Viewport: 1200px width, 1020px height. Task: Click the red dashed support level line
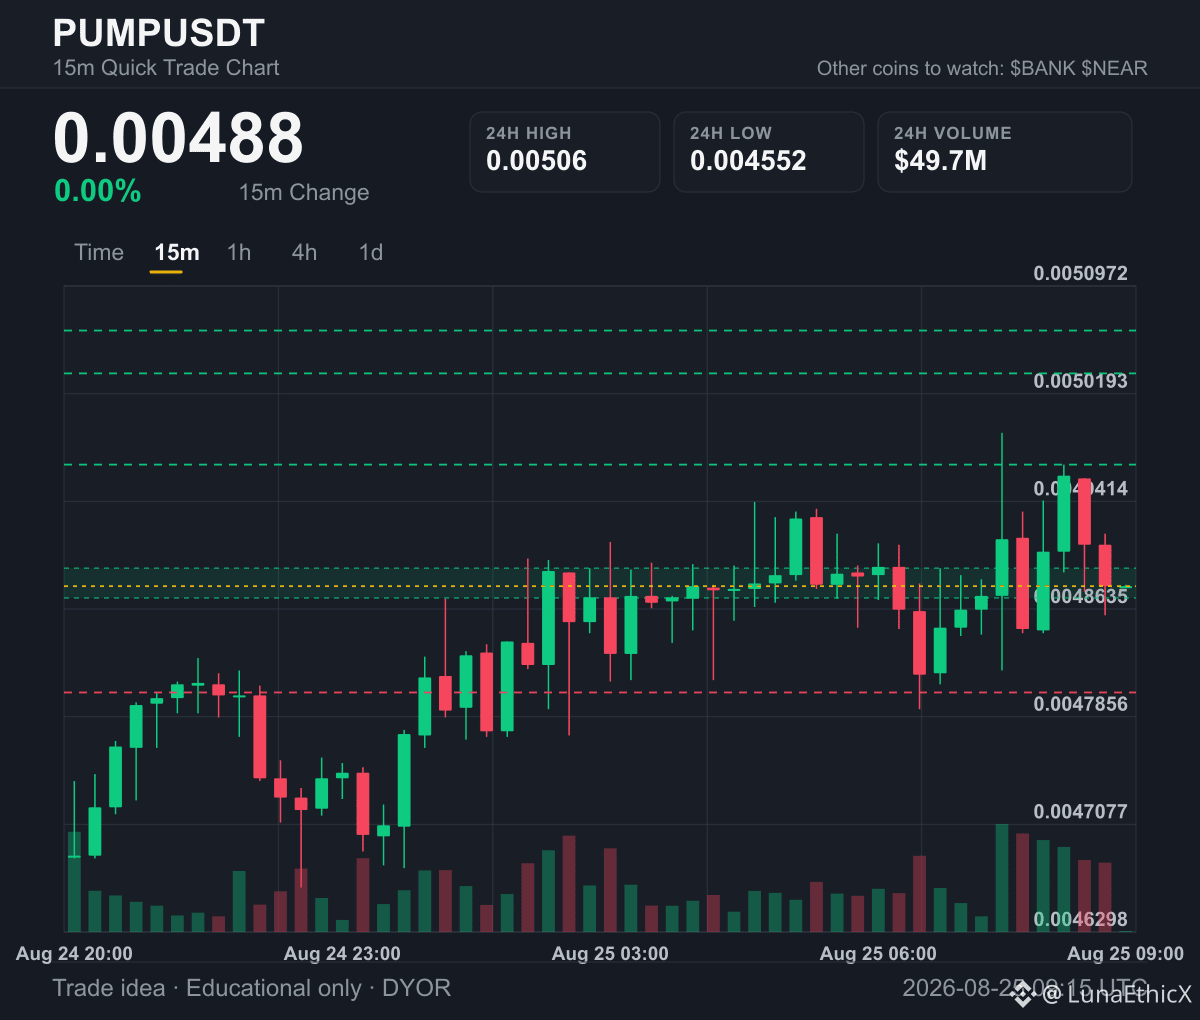(600, 692)
